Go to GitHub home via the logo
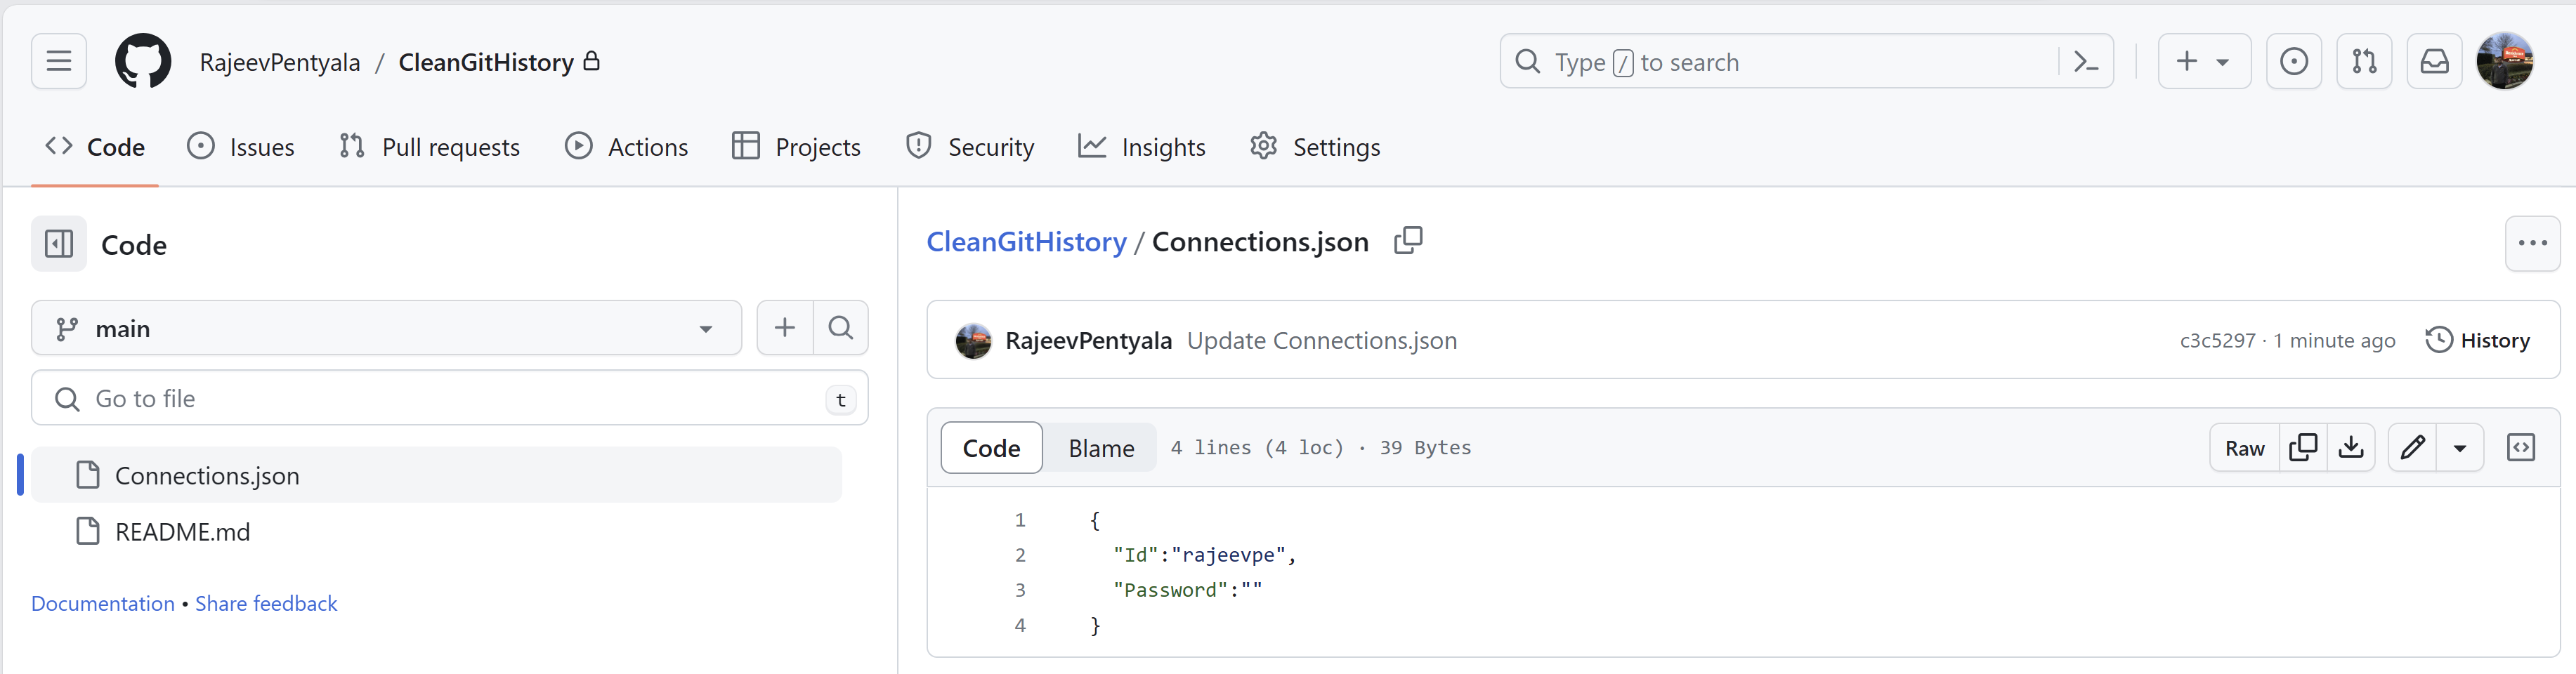The width and height of the screenshot is (2576, 674). point(143,61)
